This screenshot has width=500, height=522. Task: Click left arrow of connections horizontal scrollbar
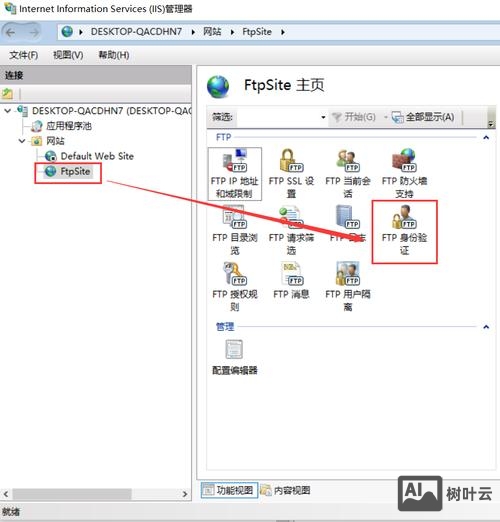(6, 494)
